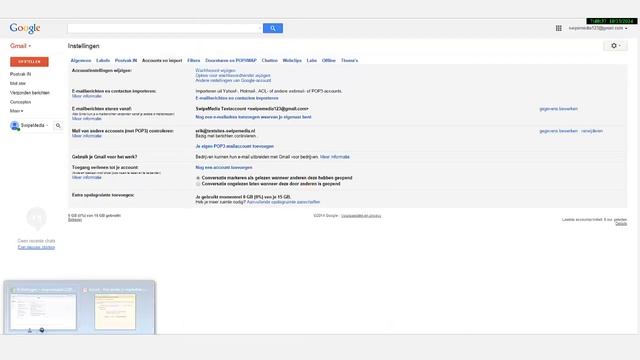Focus the Google search input field

click(163, 28)
